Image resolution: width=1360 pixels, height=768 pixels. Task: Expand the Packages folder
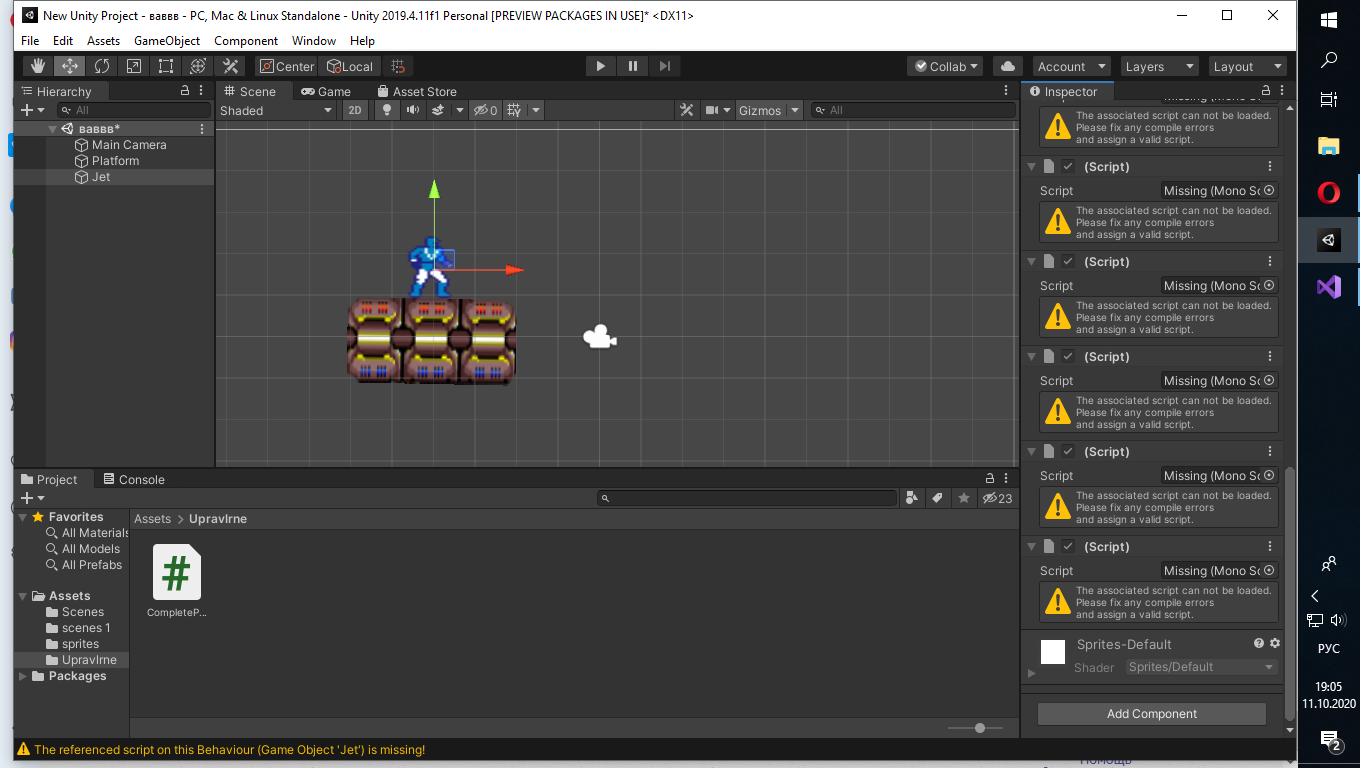(23, 676)
